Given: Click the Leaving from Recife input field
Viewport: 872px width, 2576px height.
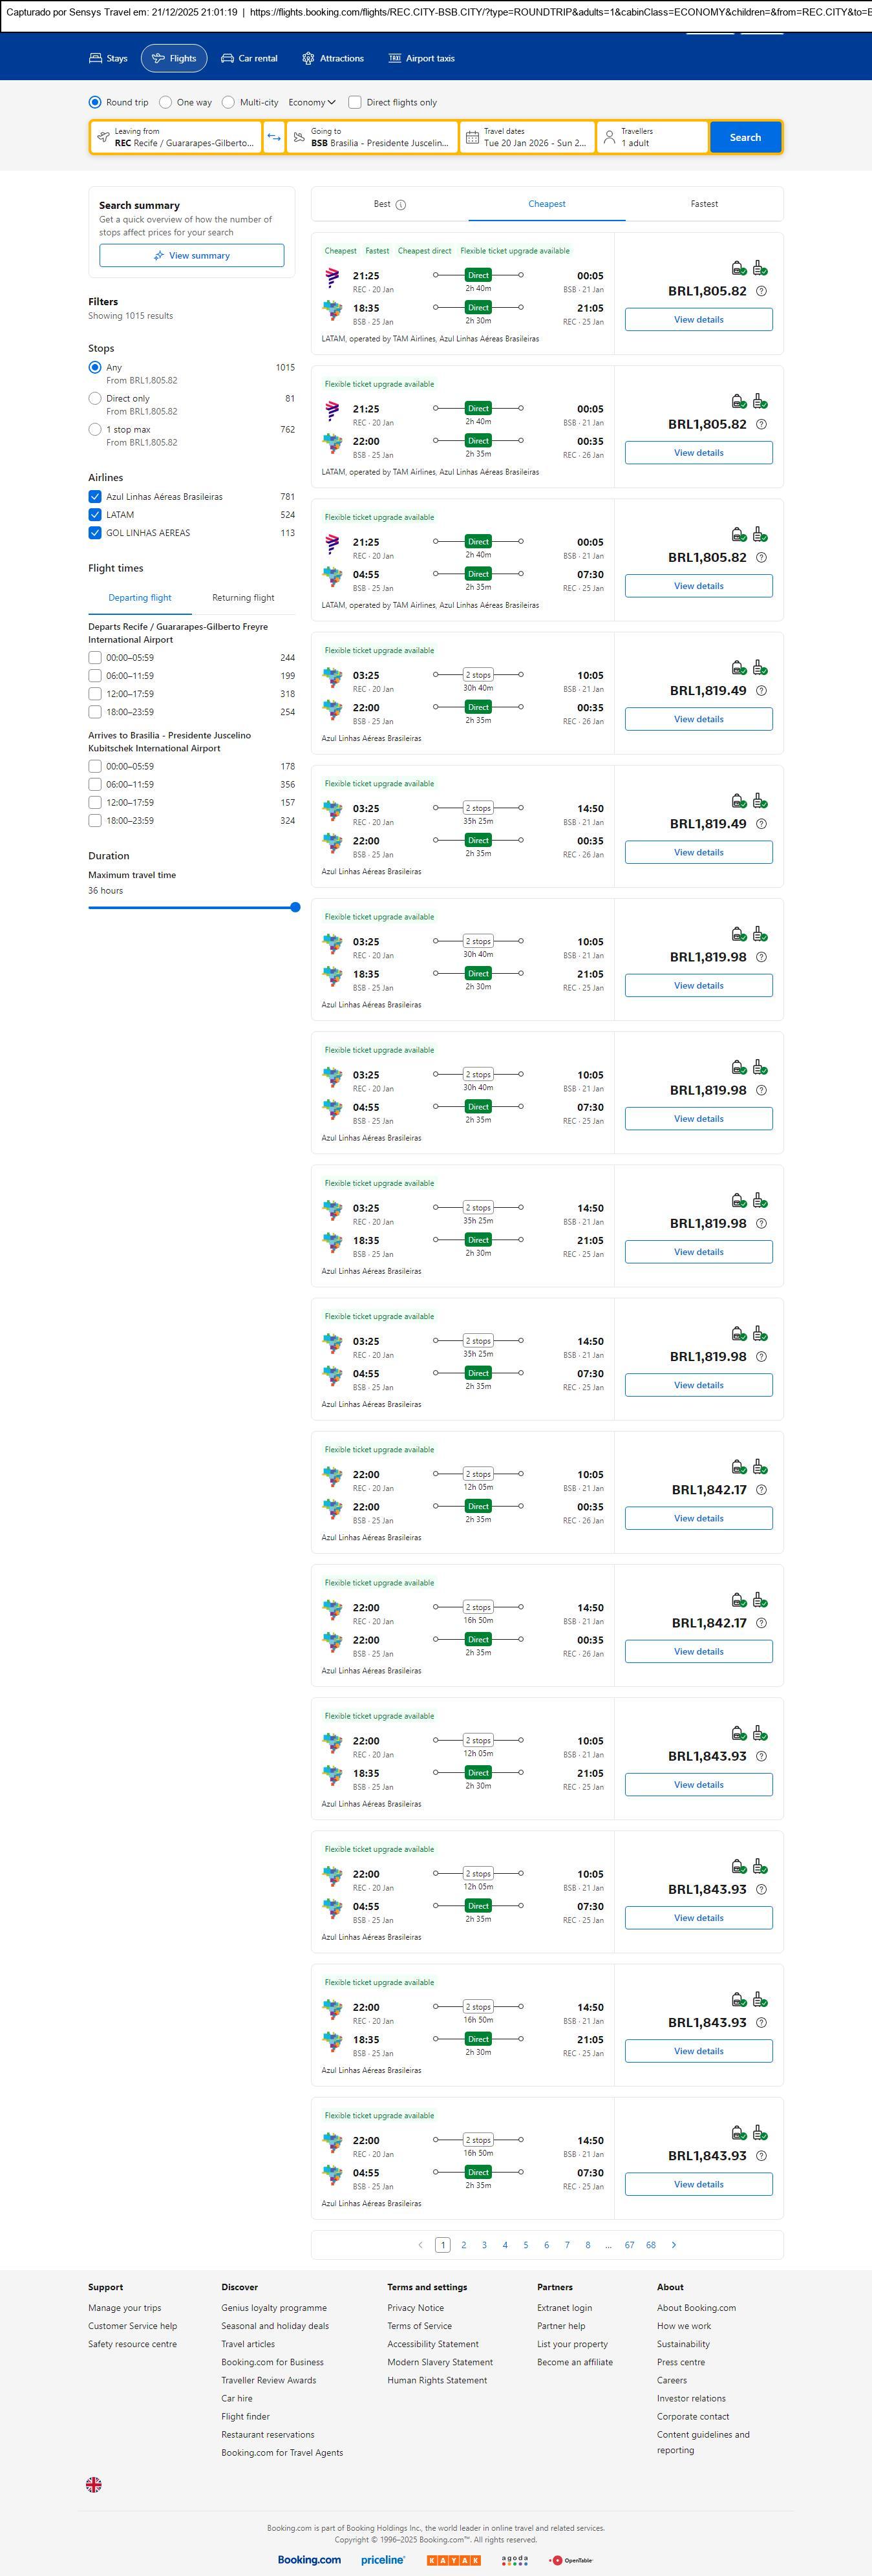Looking at the screenshot, I should (x=176, y=137).
